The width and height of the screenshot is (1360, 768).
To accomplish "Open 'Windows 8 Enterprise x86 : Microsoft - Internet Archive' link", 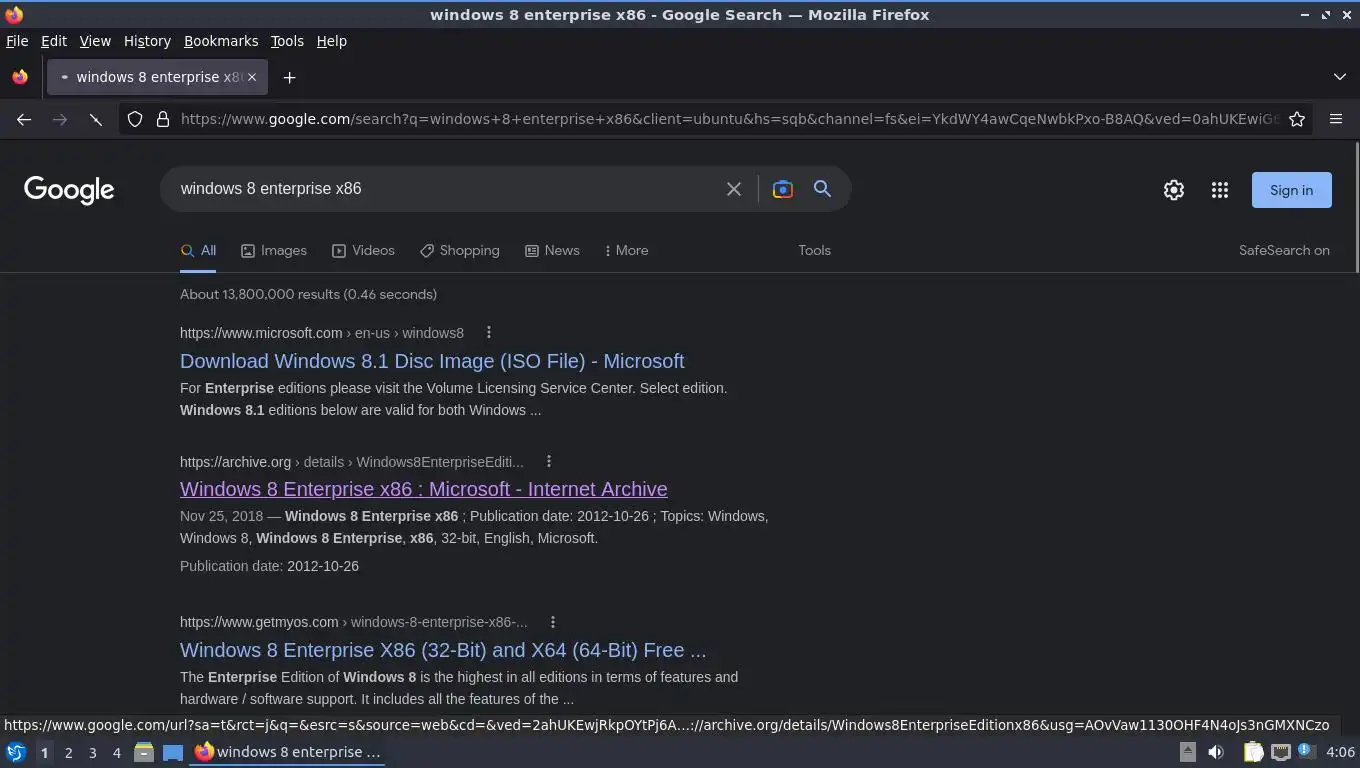I will point(424,489).
